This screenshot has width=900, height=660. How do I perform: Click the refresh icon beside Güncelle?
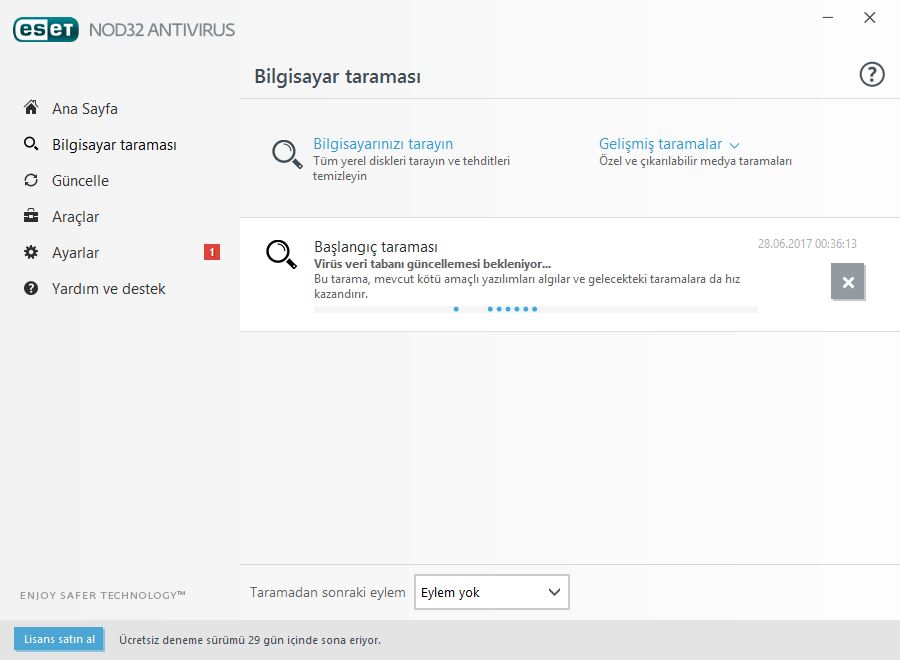point(31,180)
